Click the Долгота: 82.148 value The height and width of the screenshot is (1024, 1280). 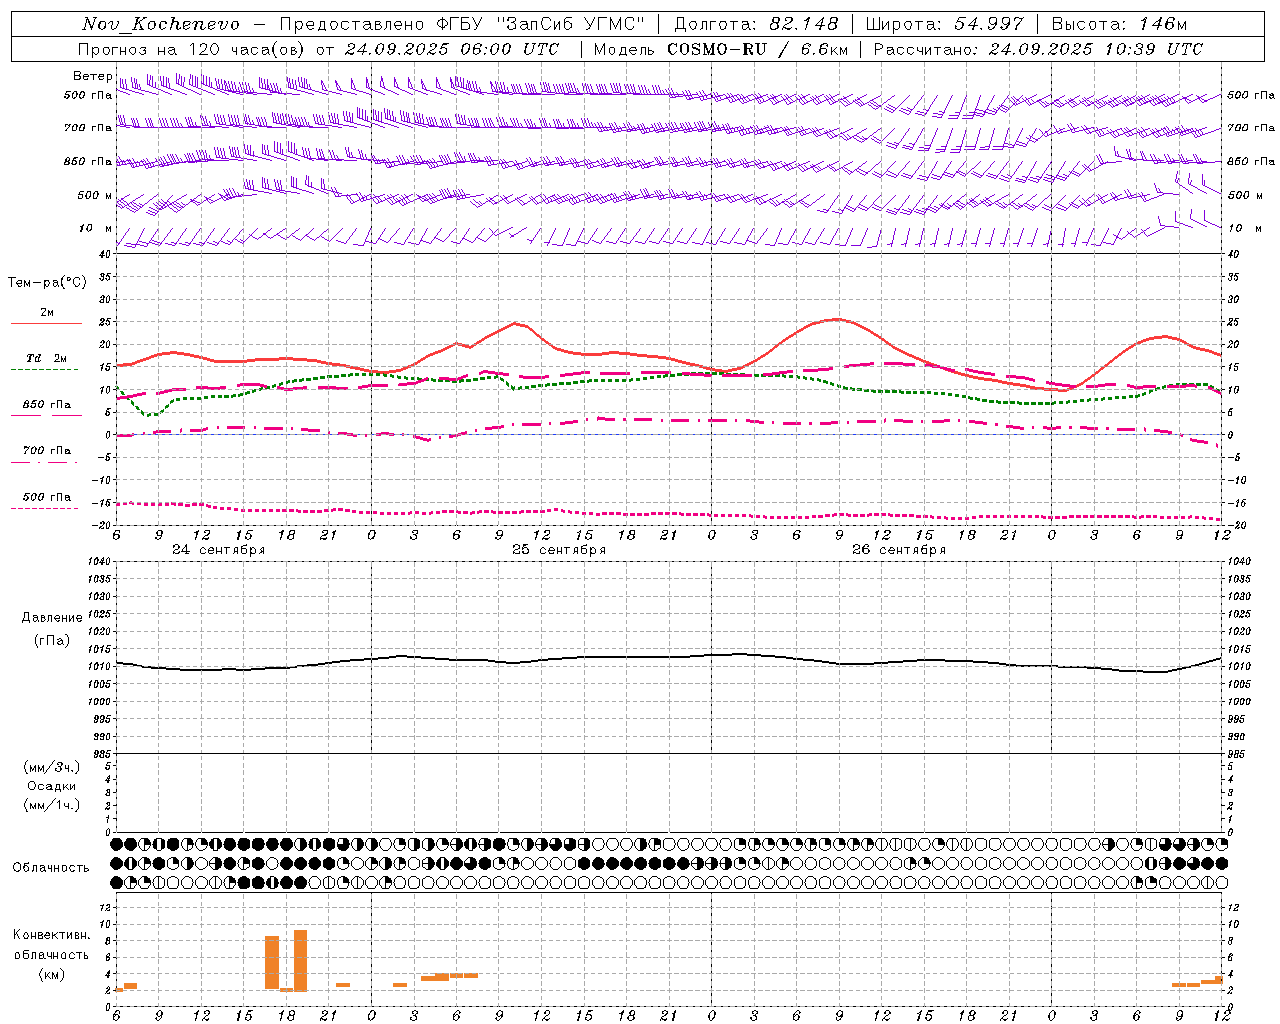(757, 24)
